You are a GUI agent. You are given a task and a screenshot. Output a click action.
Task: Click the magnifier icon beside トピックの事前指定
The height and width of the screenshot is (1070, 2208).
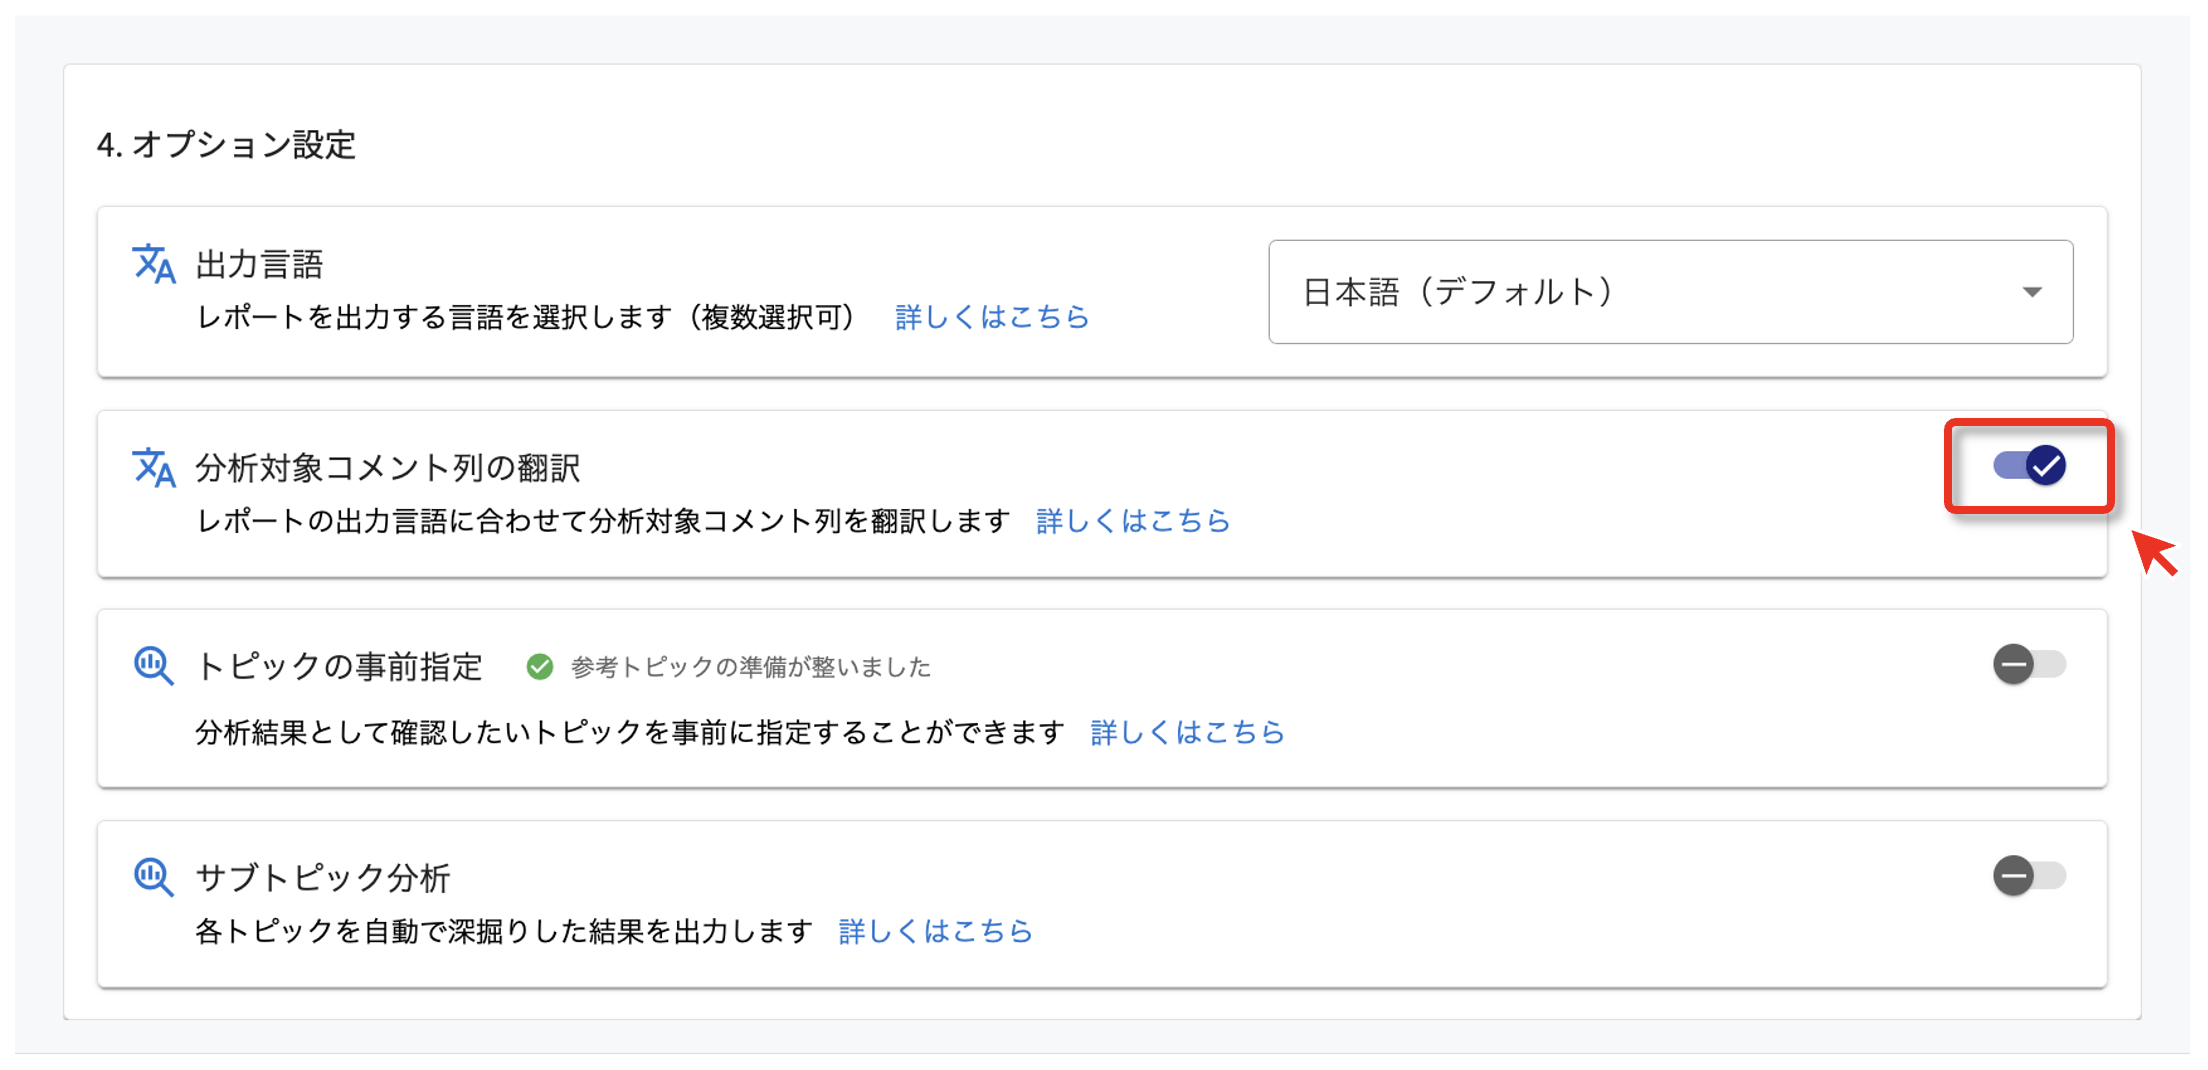152,665
